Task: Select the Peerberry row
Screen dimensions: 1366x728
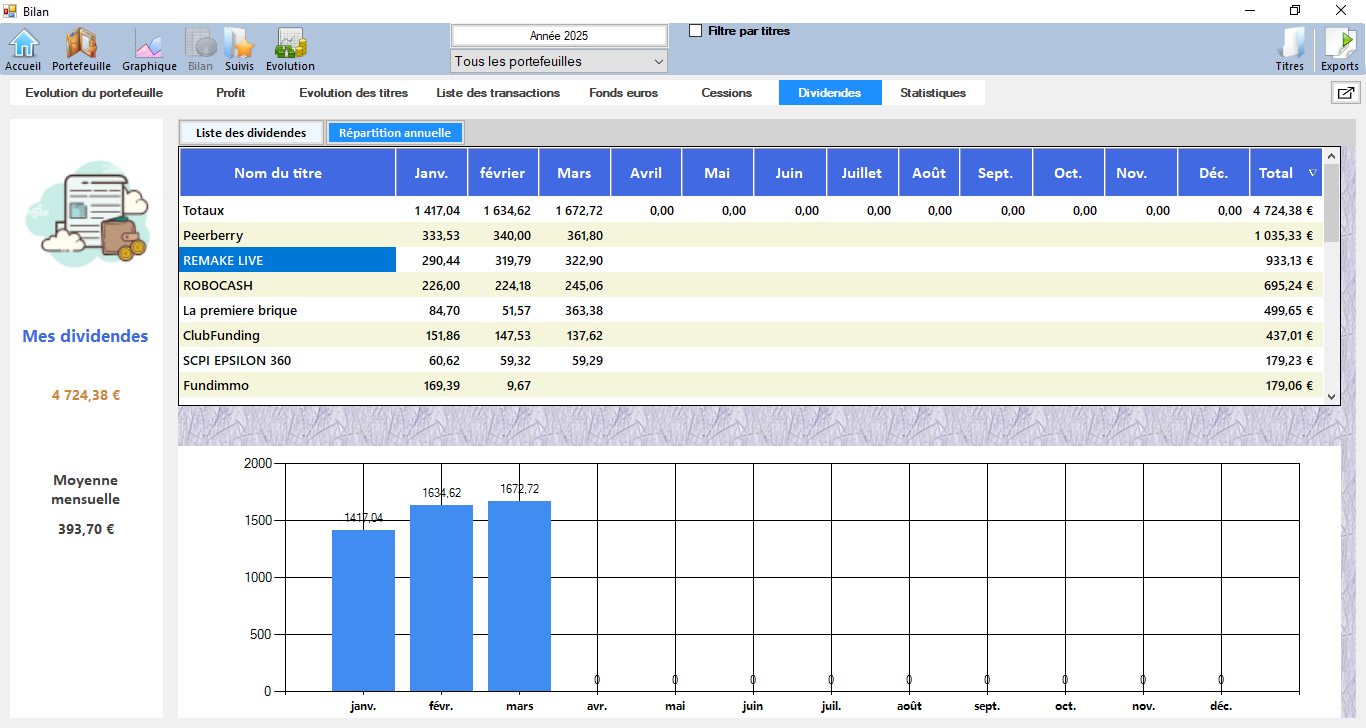Action: click(x=751, y=235)
